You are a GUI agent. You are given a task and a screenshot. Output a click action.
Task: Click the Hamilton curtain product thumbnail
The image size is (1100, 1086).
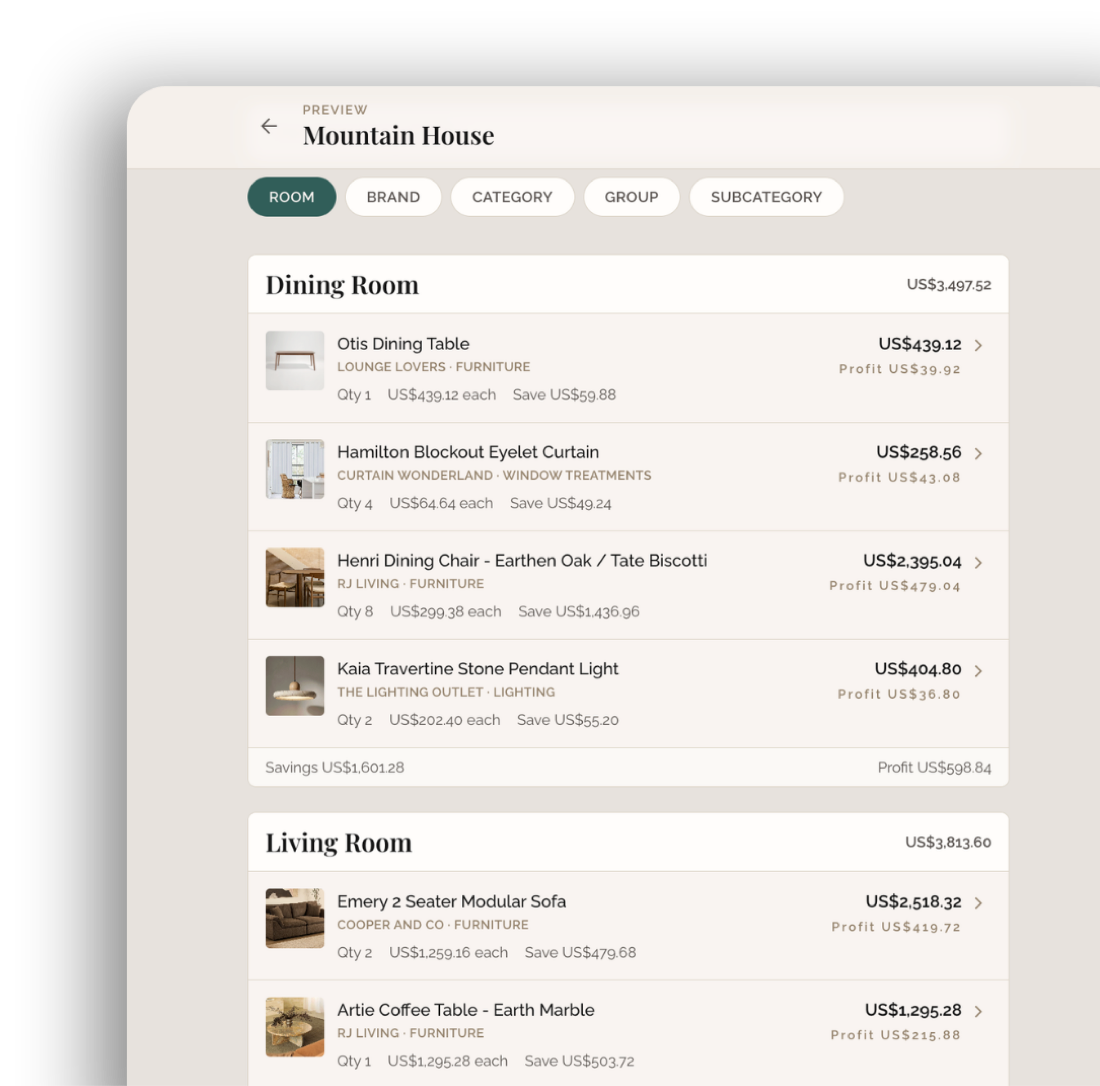pyautogui.click(x=295, y=469)
